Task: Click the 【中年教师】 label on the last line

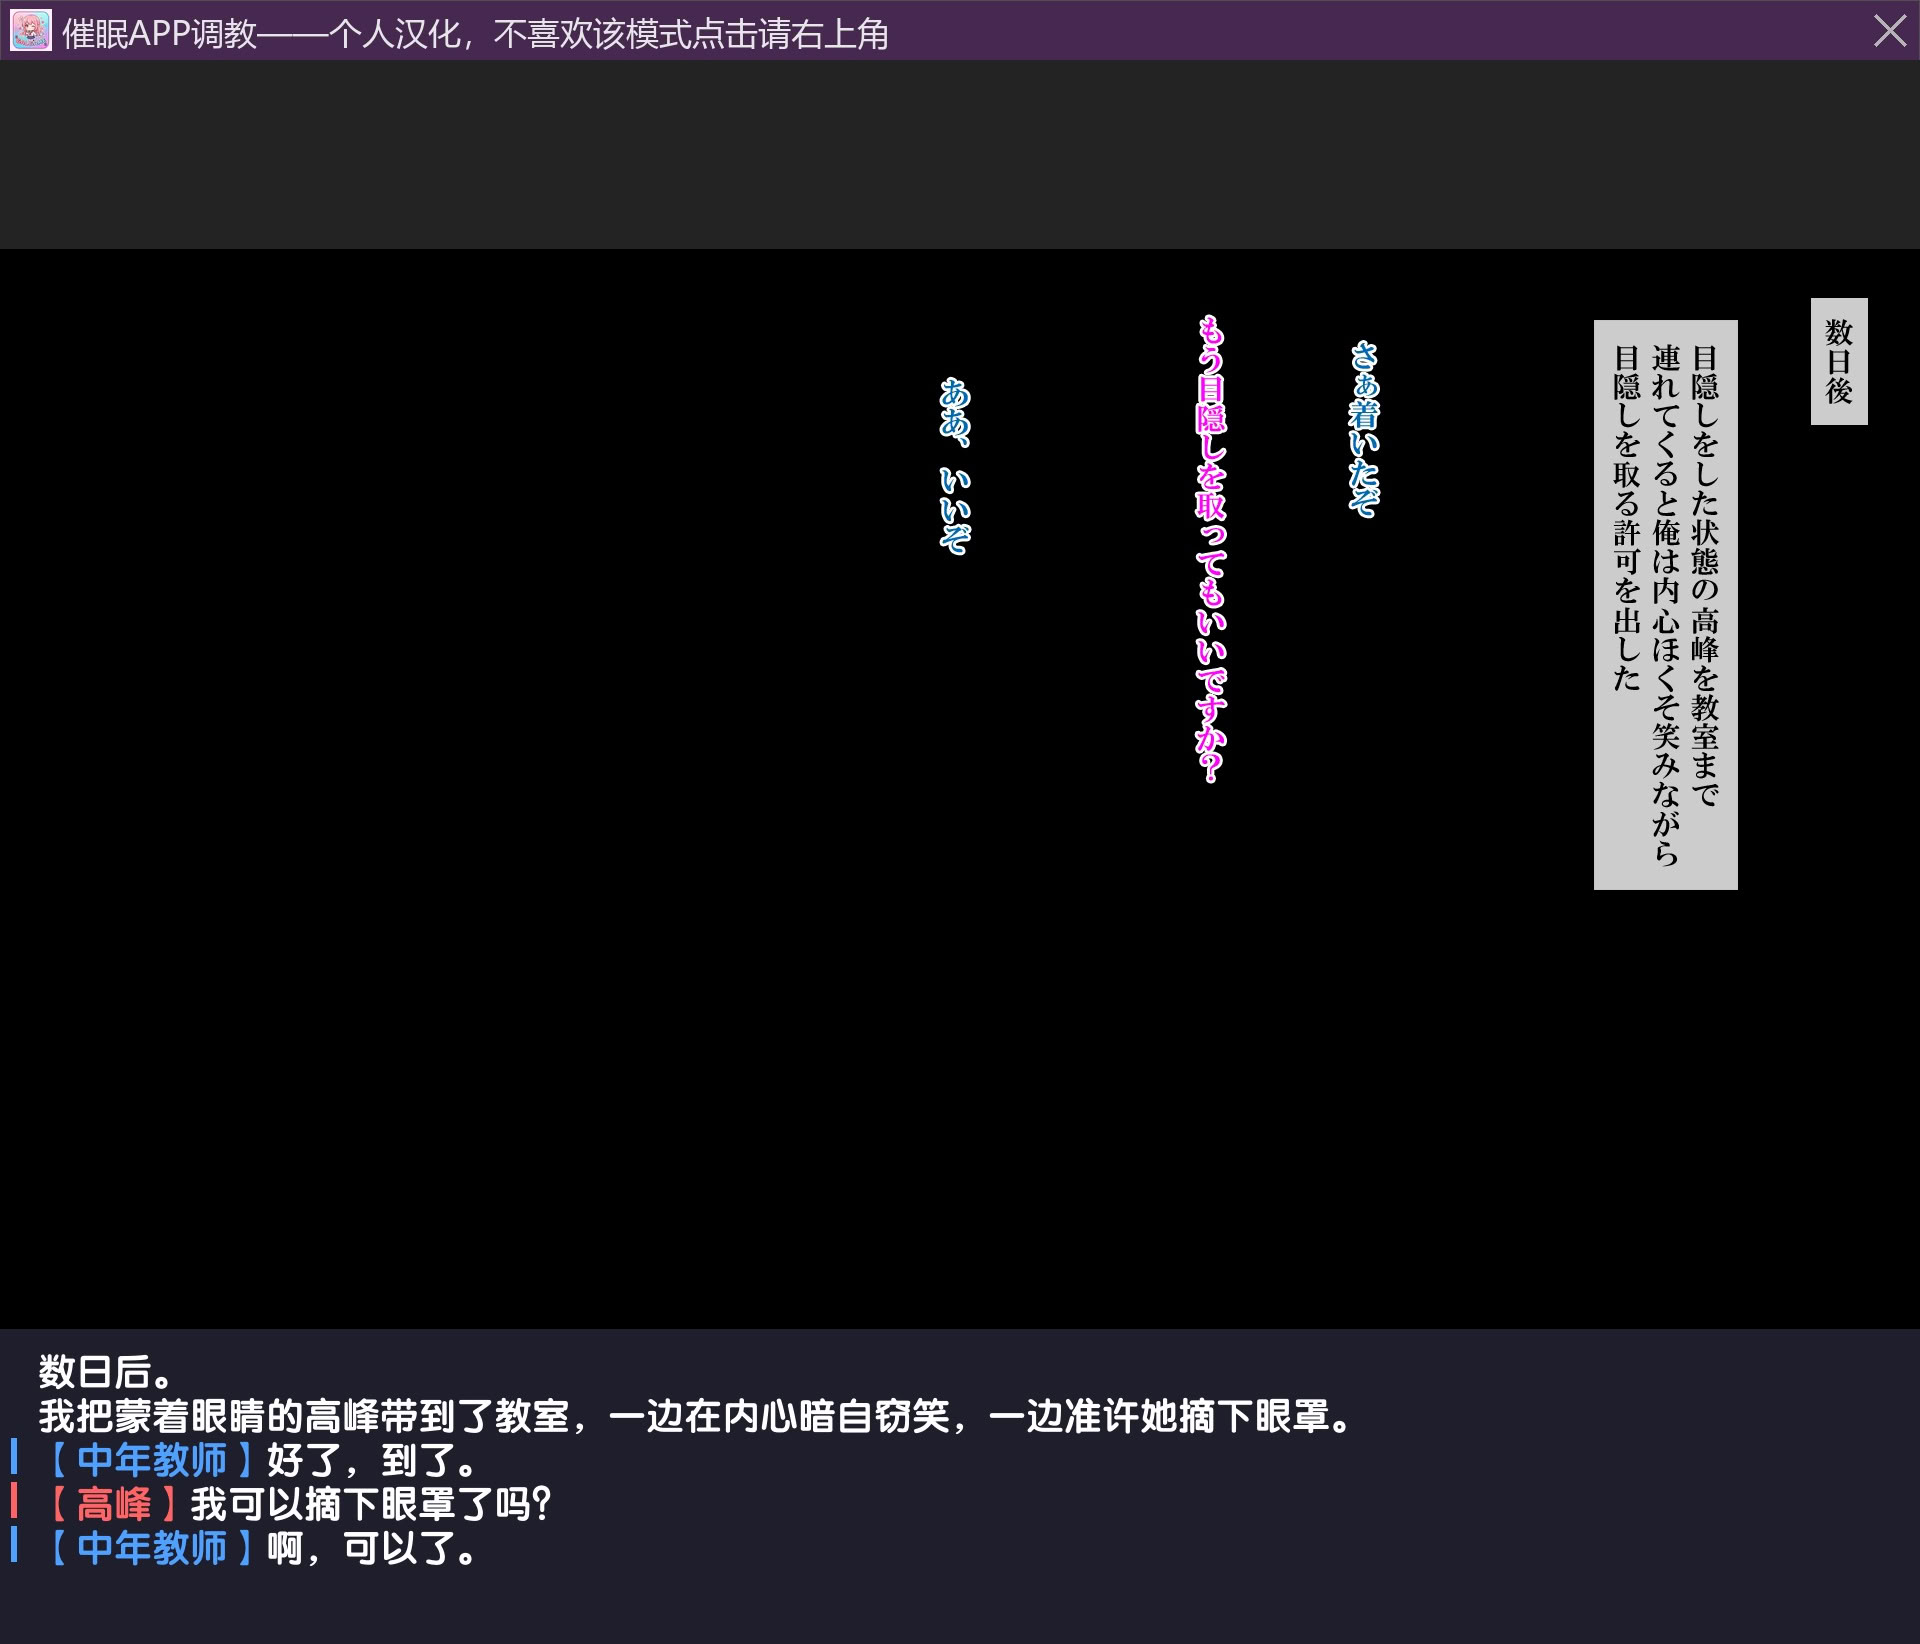Action: point(152,1548)
